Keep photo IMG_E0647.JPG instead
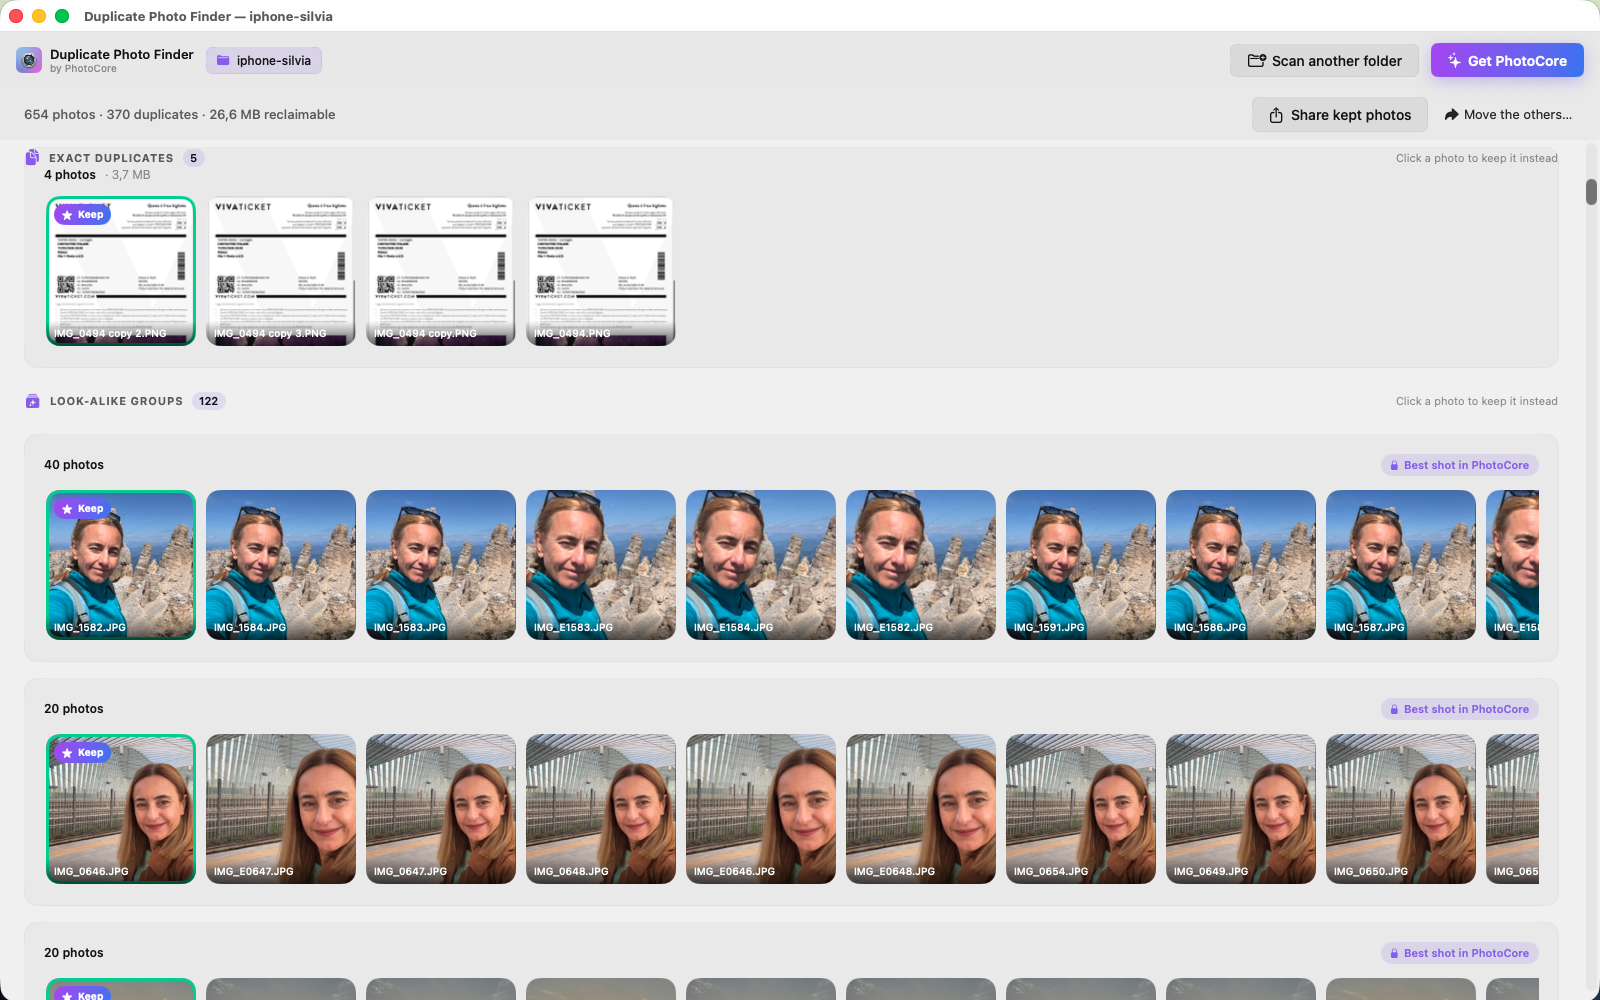1600x1000 pixels. point(281,809)
